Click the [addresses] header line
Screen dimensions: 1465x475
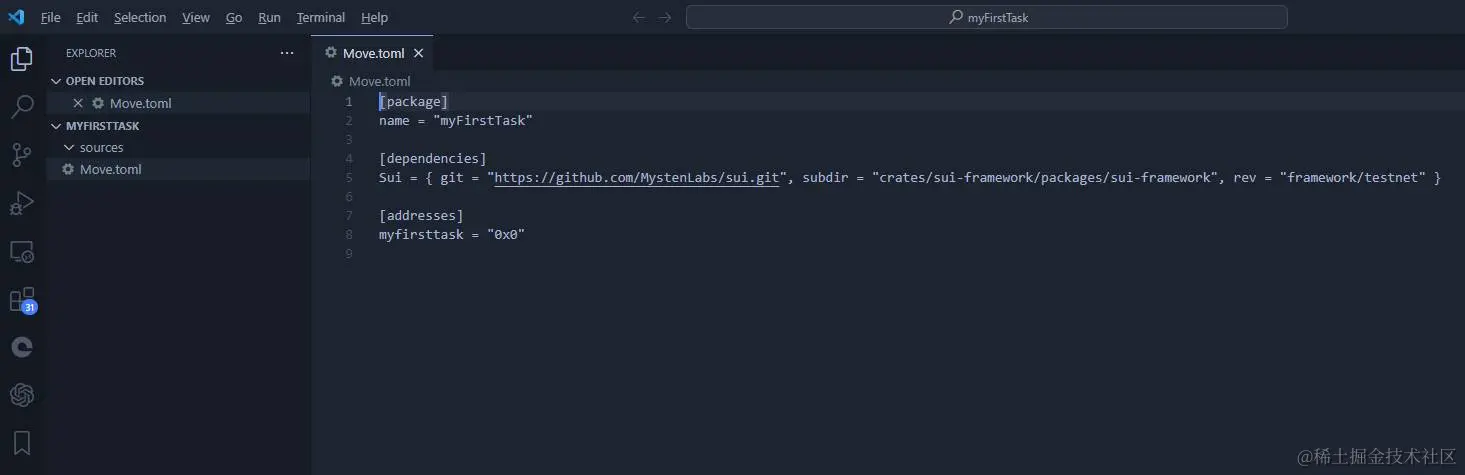(x=421, y=215)
